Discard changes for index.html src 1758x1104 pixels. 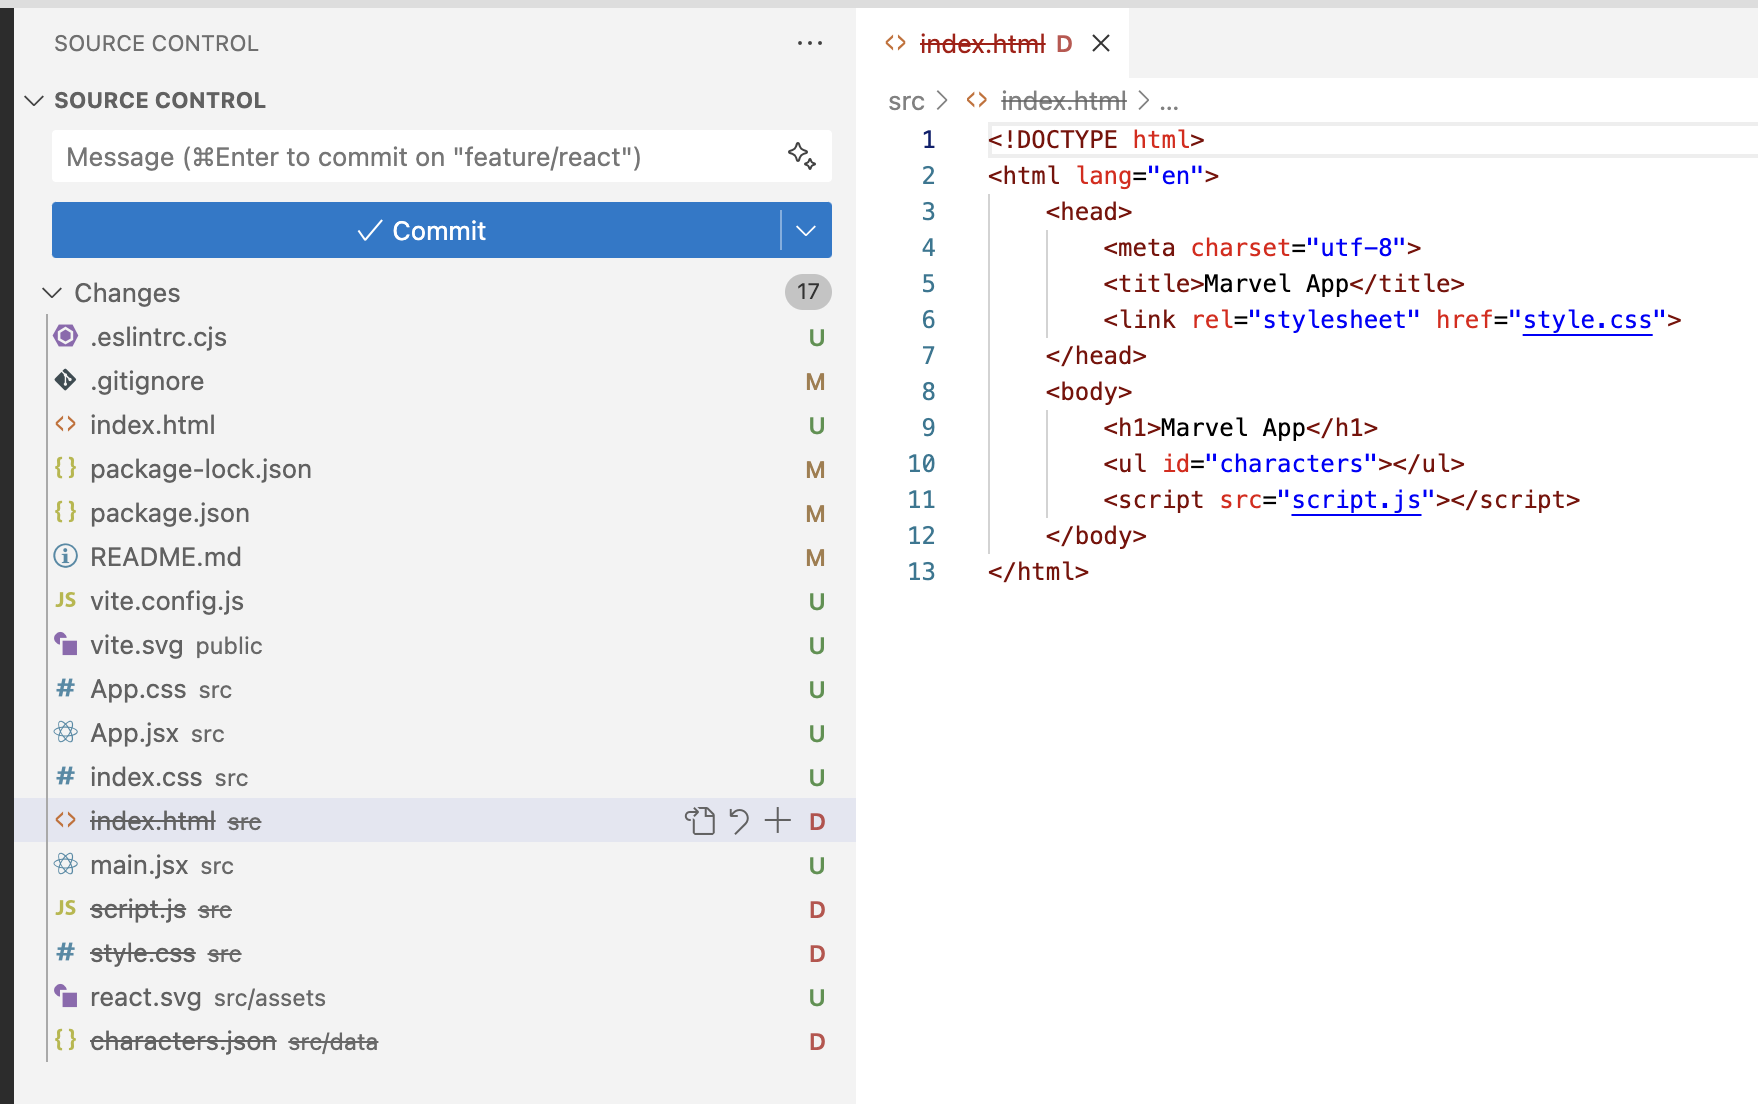click(739, 821)
